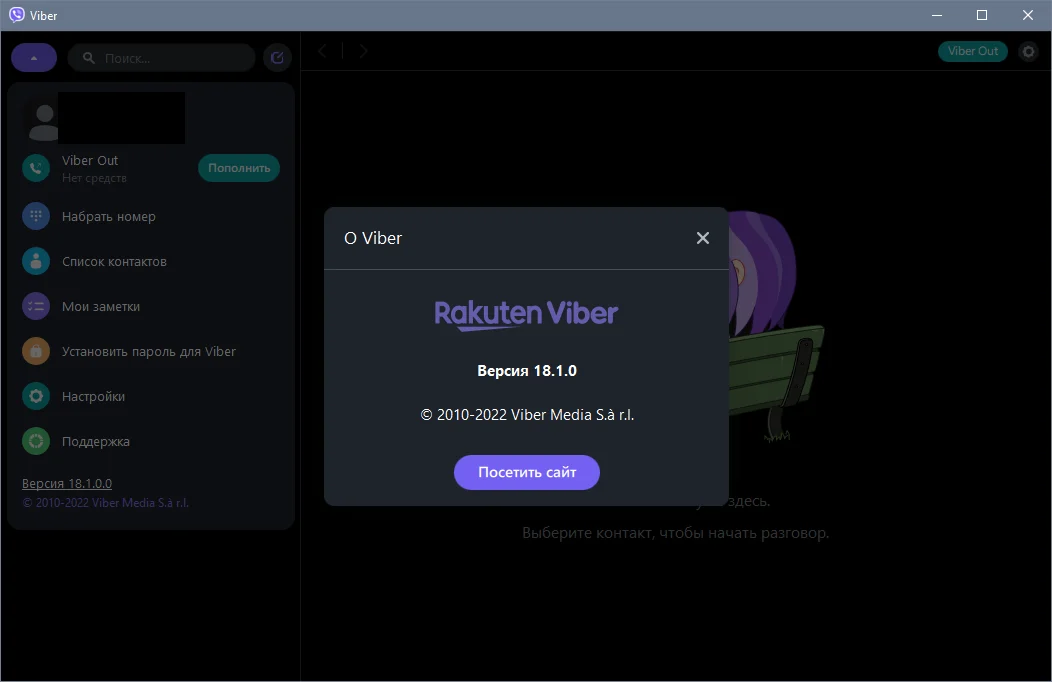Open Поддержка support icon

(36, 441)
